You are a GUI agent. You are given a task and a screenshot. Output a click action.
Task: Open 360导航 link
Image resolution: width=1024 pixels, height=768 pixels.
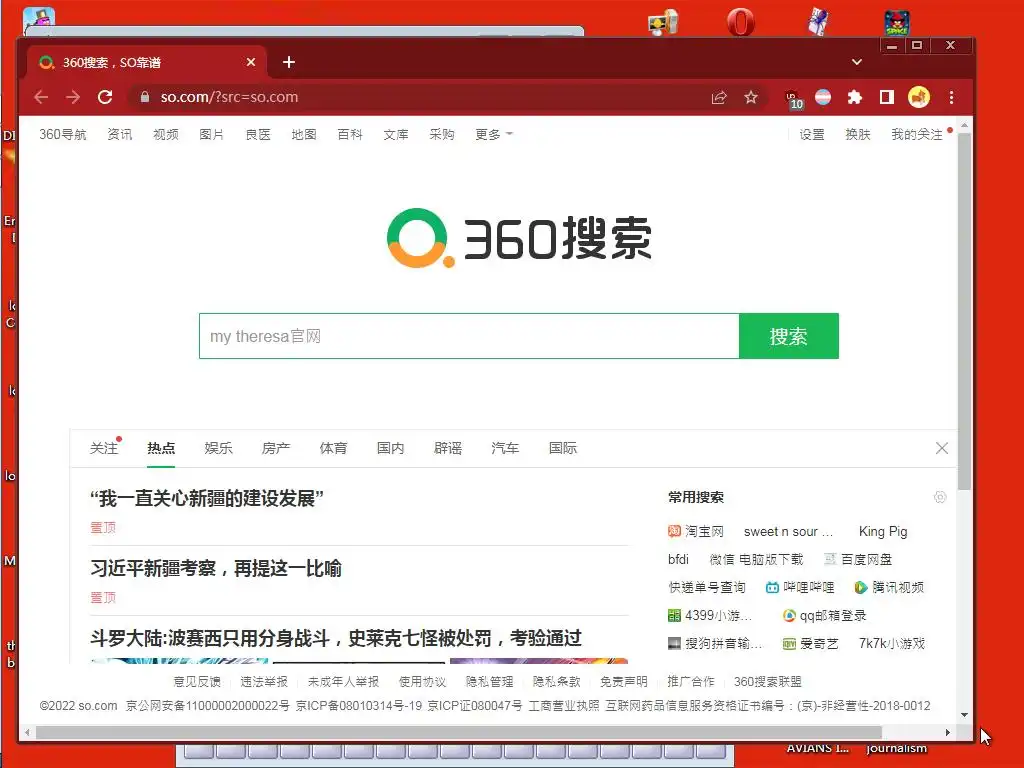(x=63, y=135)
